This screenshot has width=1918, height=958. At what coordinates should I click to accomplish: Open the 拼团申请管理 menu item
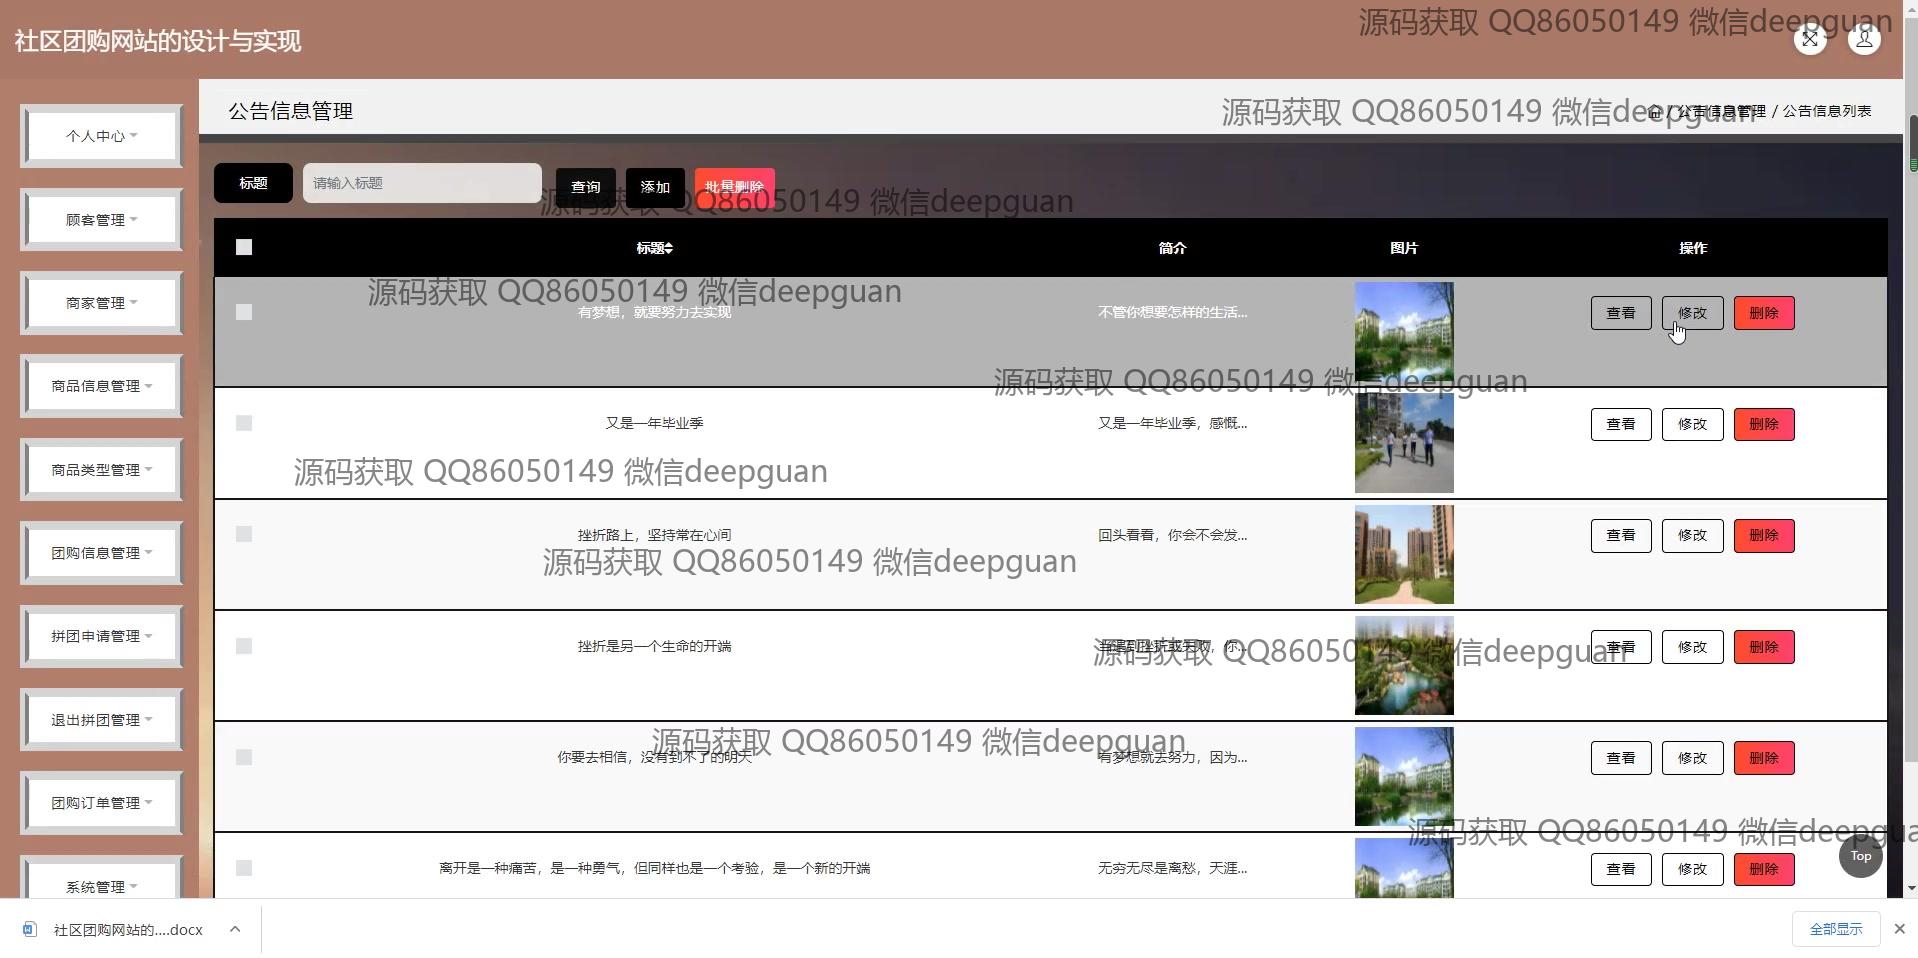[101, 636]
